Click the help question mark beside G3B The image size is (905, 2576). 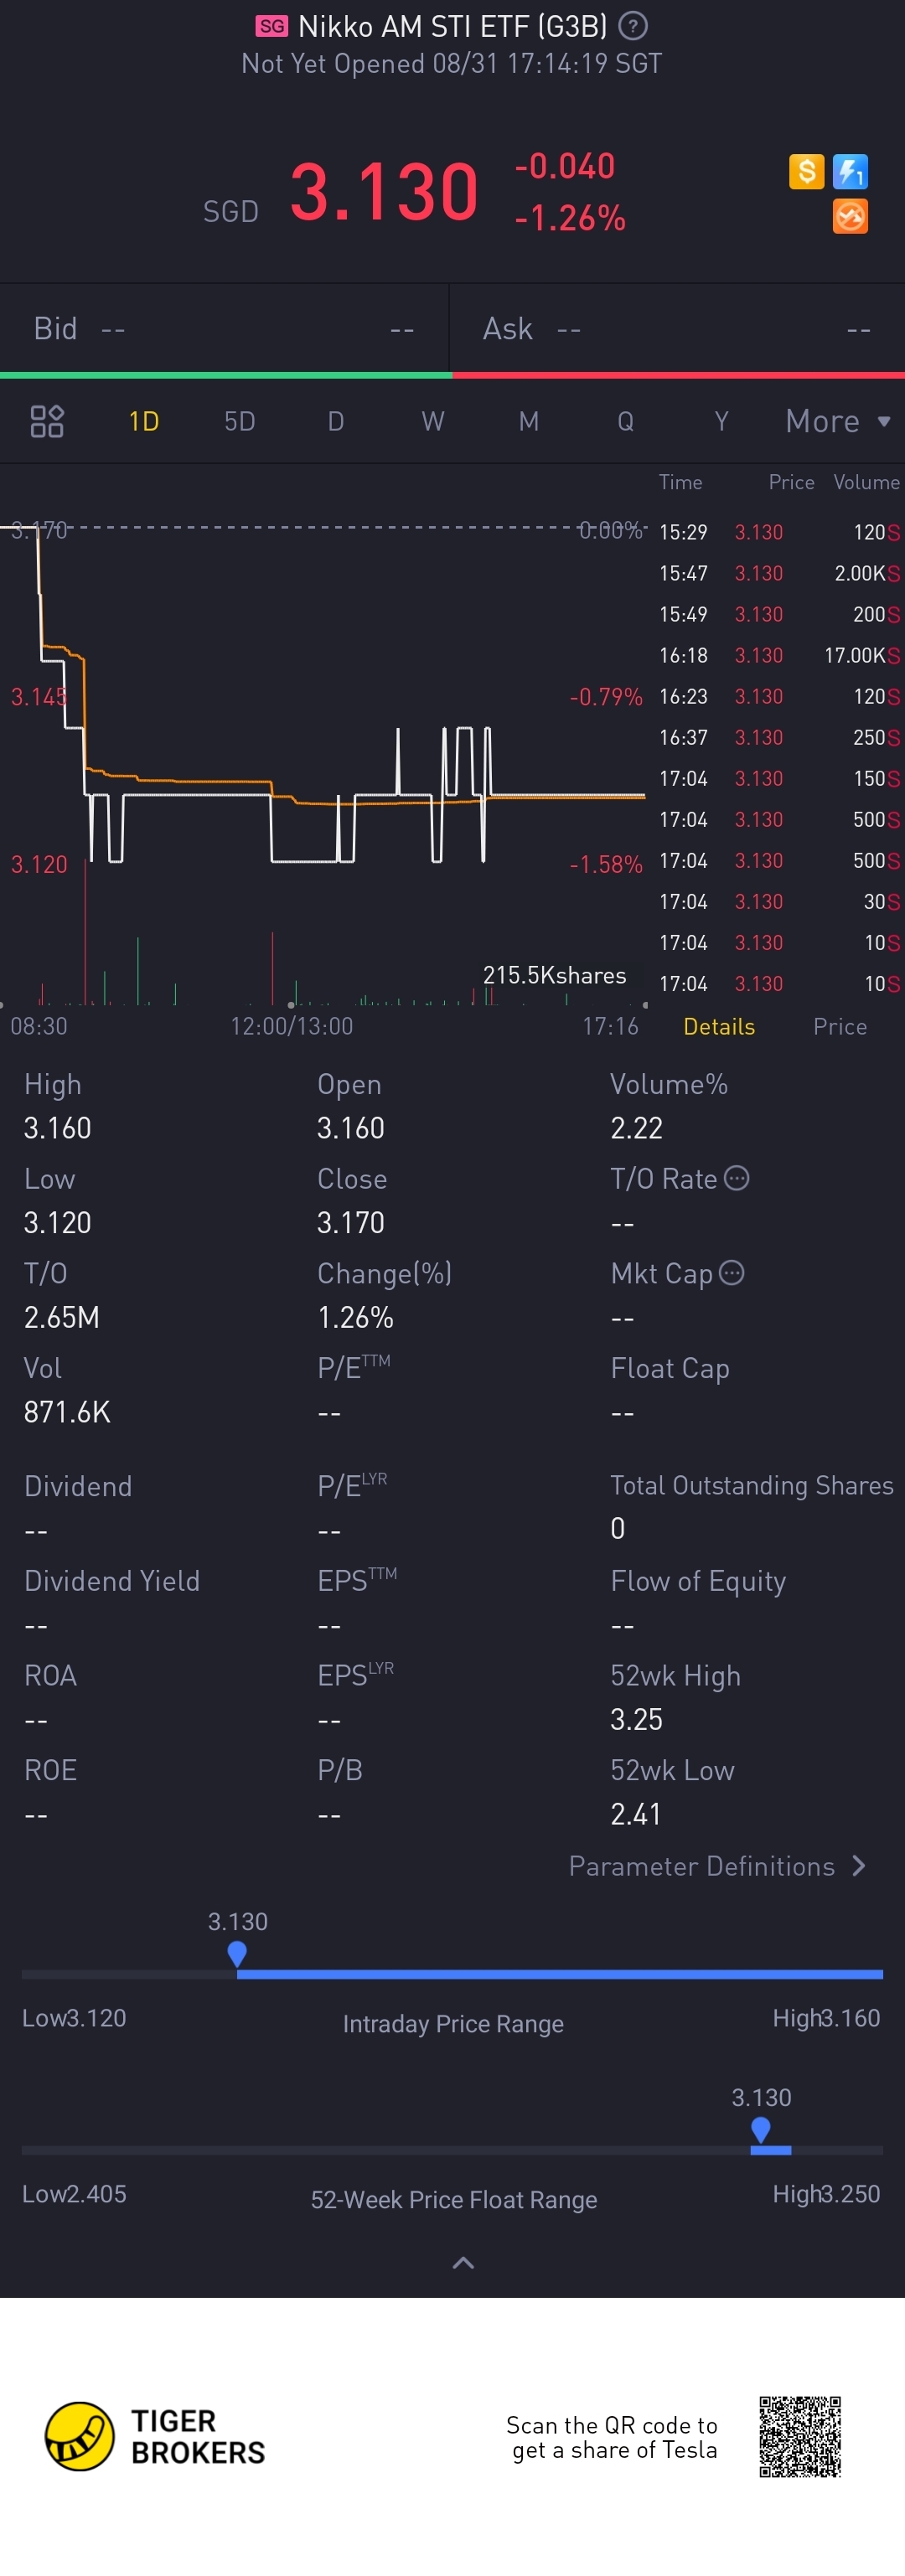pyautogui.click(x=633, y=26)
